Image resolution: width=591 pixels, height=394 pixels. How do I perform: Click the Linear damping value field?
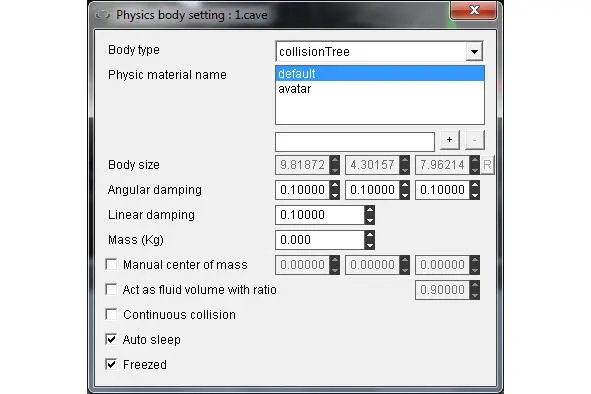(320, 215)
